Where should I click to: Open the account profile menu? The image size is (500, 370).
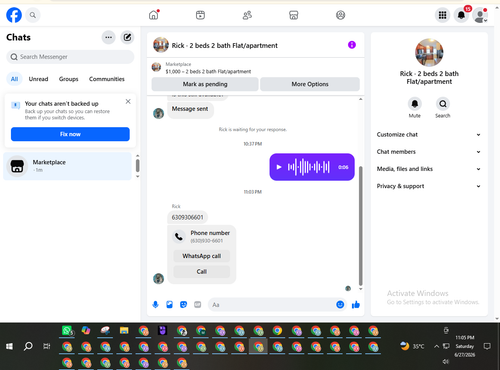tap(480, 15)
